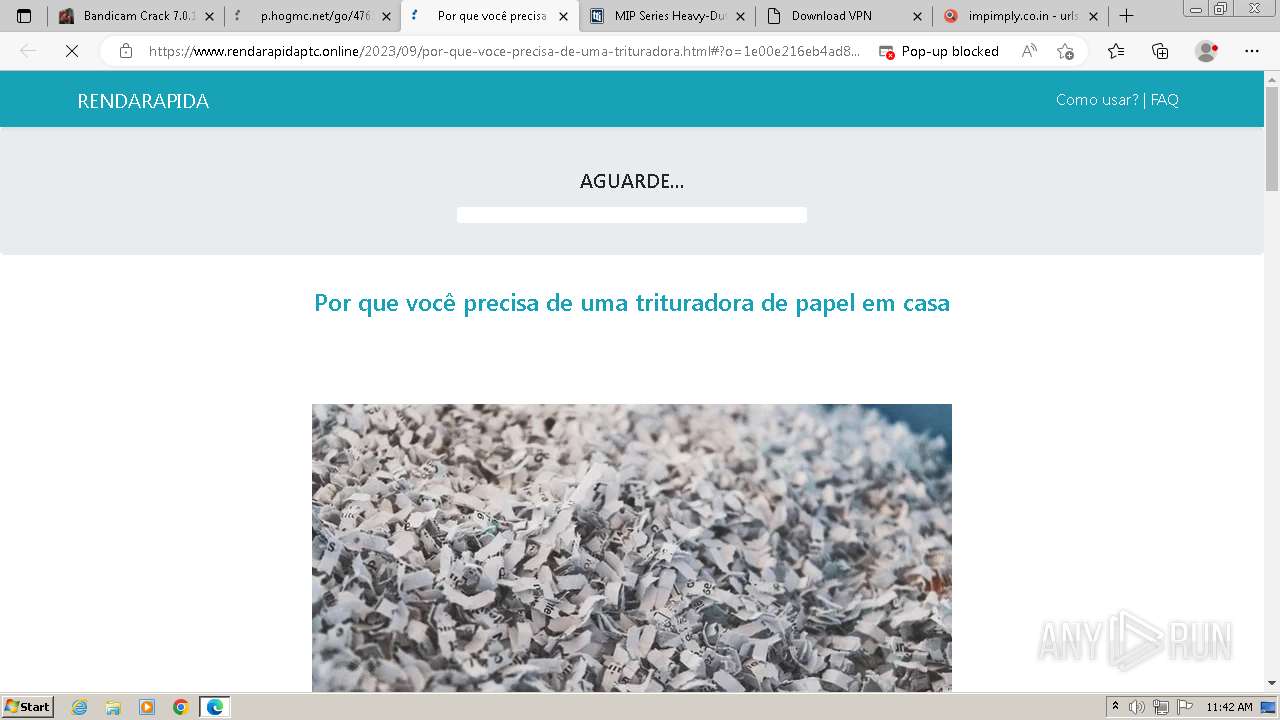The height and width of the screenshot is (720, 1280).
Task: Open Settings and more menu
Action: point(1252,51)
